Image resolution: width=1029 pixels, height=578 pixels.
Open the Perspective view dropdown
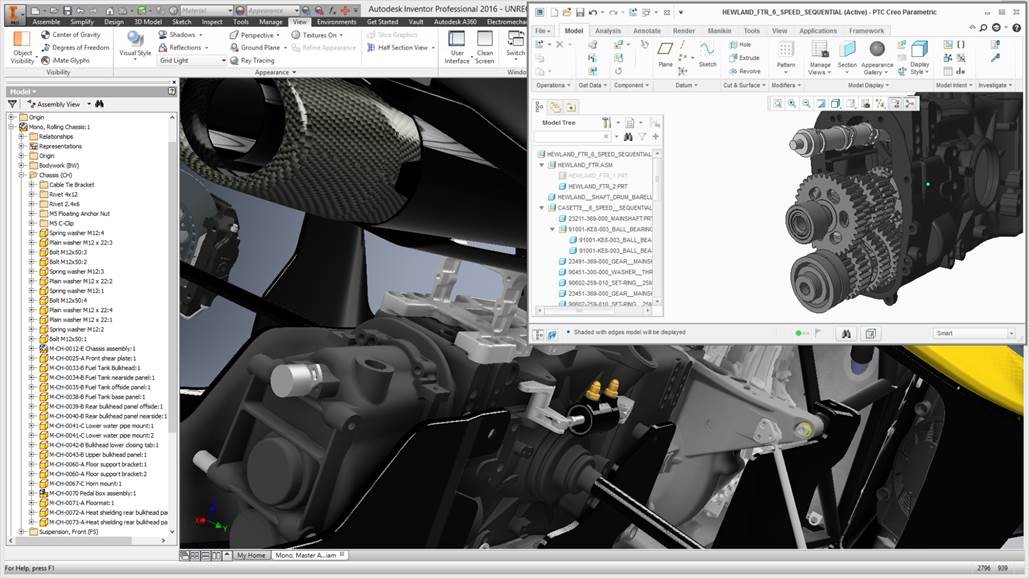(x=255, y=35)
